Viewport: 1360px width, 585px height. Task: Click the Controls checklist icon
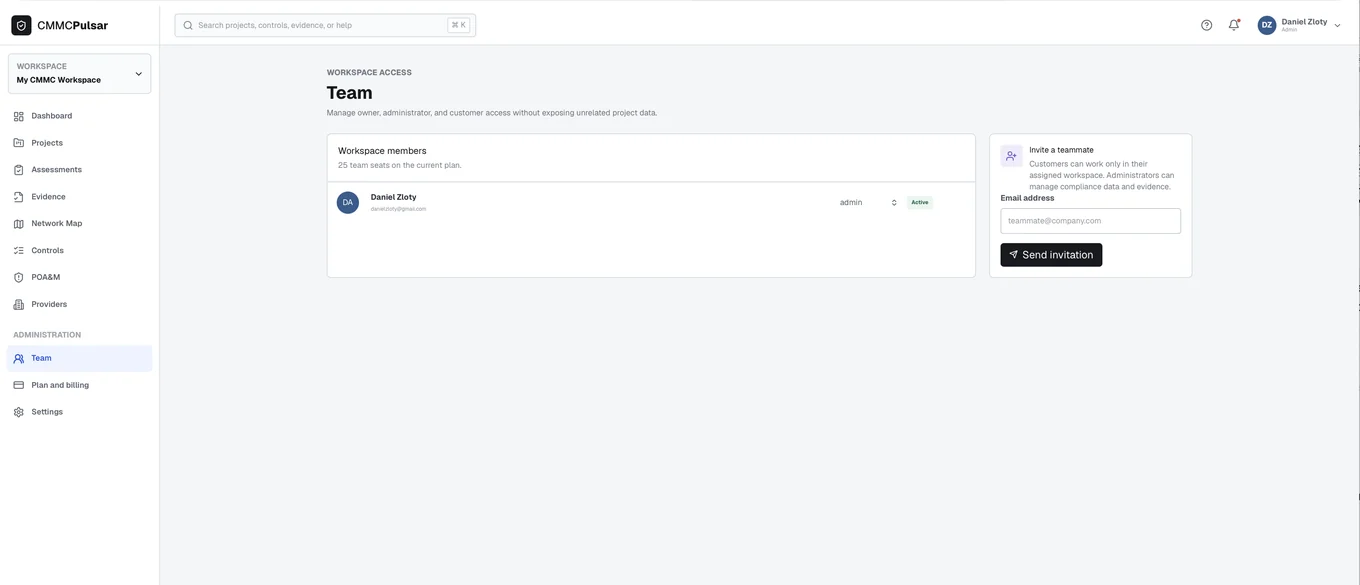18,251
